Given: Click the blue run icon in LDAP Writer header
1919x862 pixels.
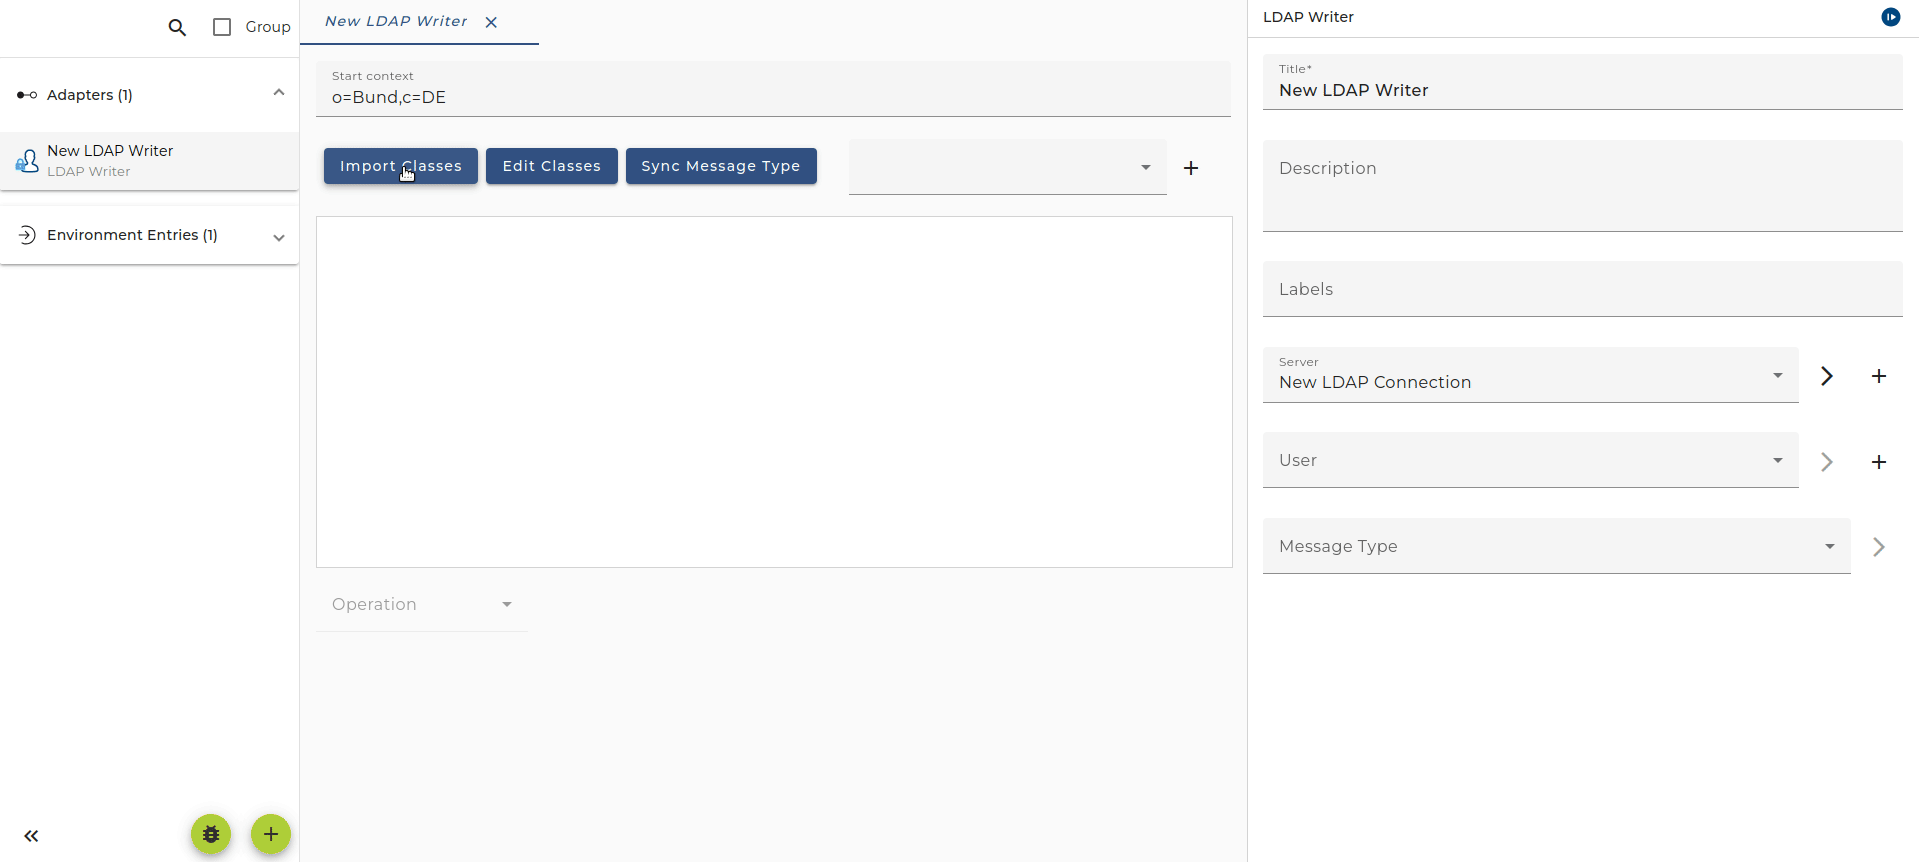Looking at the screenshot, I should [x=1891, y=17].
